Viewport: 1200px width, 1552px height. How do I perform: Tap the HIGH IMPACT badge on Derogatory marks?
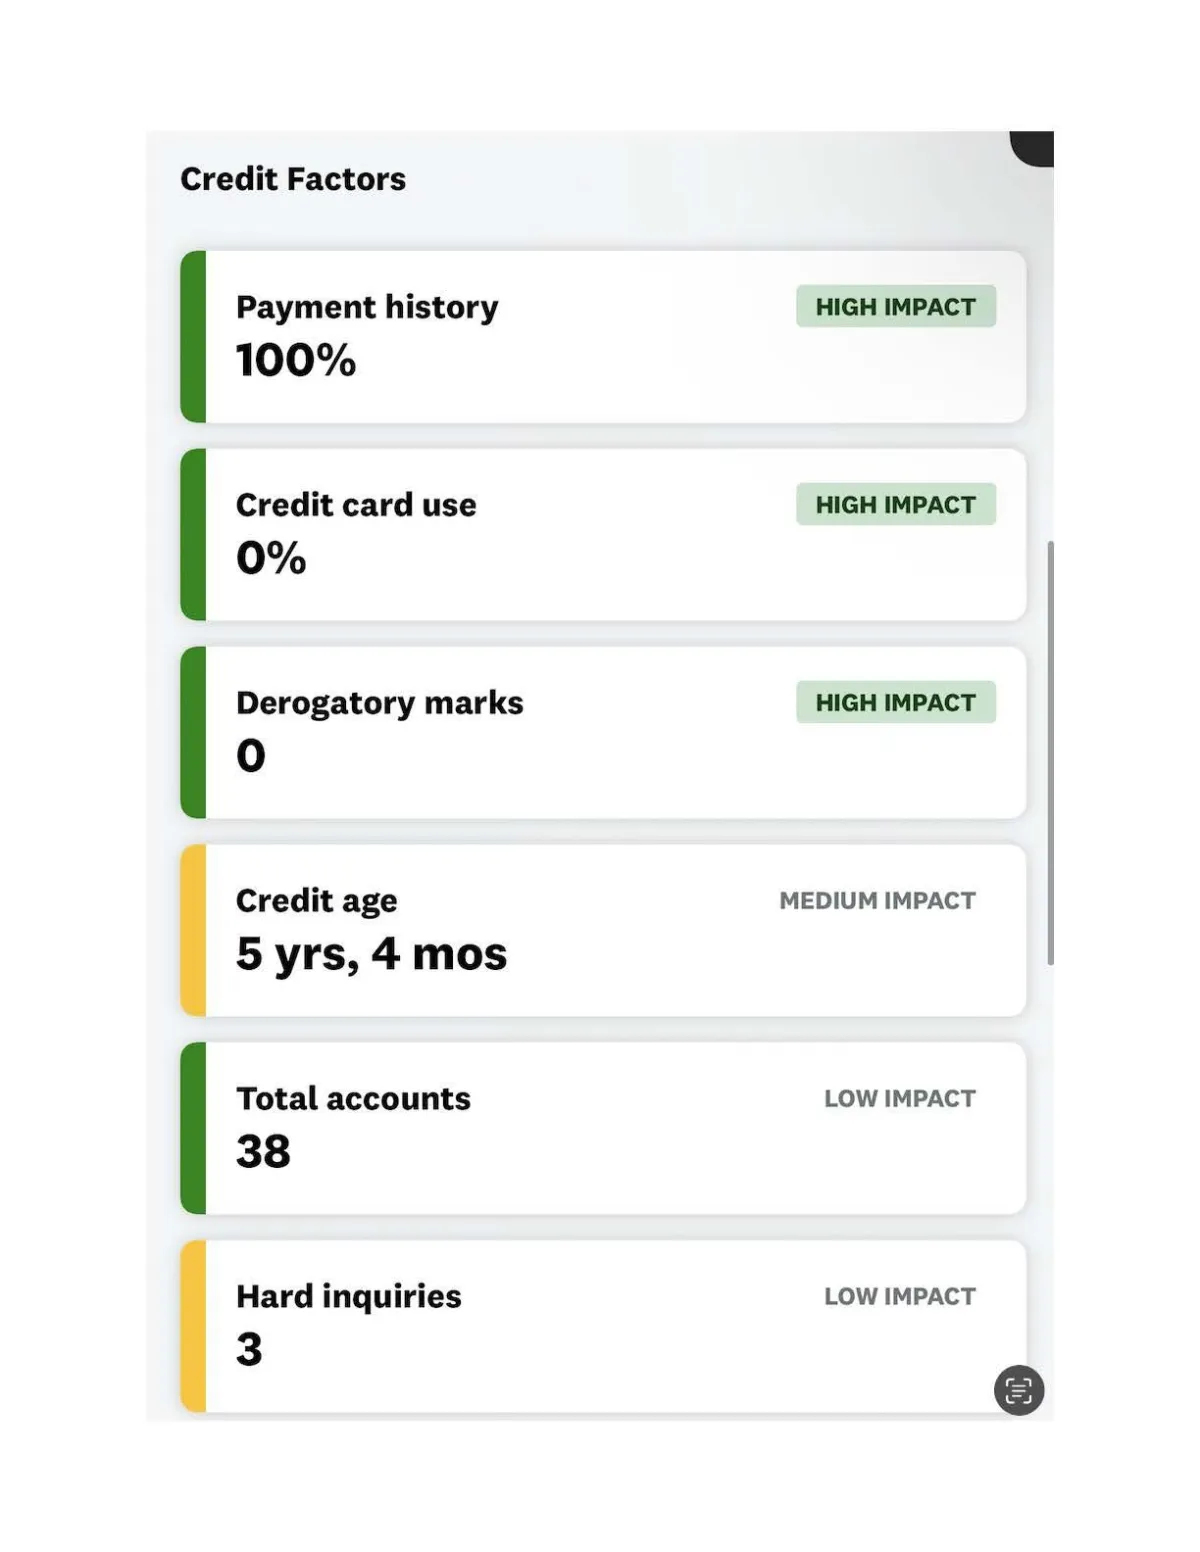point(895,702)
